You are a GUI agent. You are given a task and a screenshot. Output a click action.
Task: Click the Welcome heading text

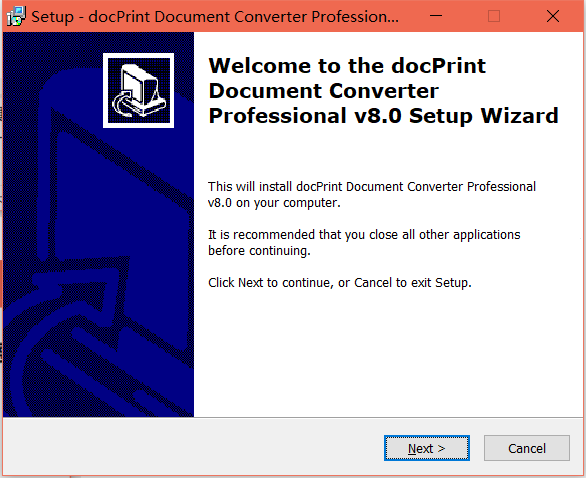[383, 91]
